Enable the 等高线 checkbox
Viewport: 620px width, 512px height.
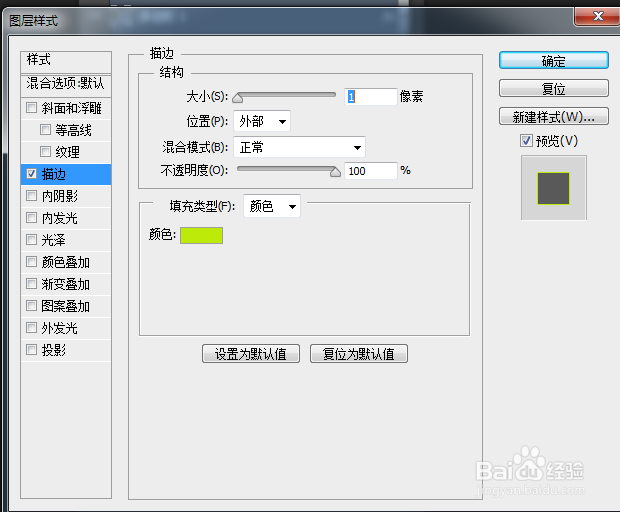click(x=45, y=129)
